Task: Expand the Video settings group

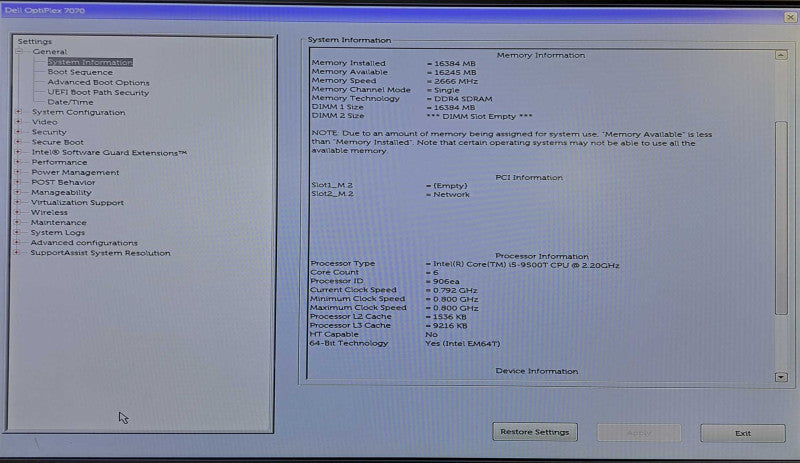Action: tap(19, 122)
